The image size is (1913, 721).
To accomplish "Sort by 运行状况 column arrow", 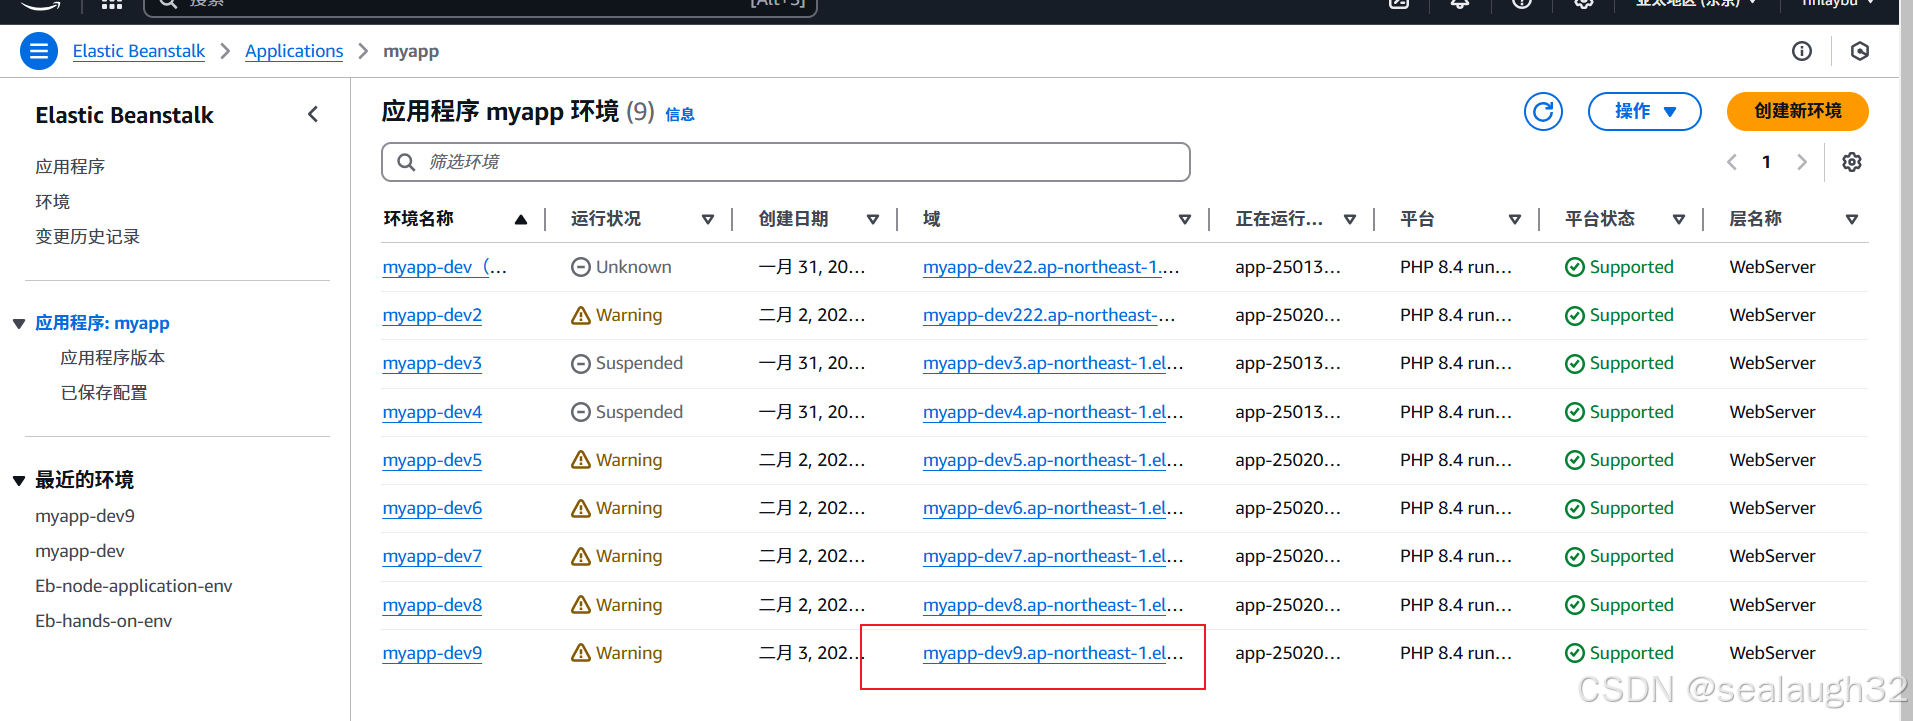I will point(708,219).
